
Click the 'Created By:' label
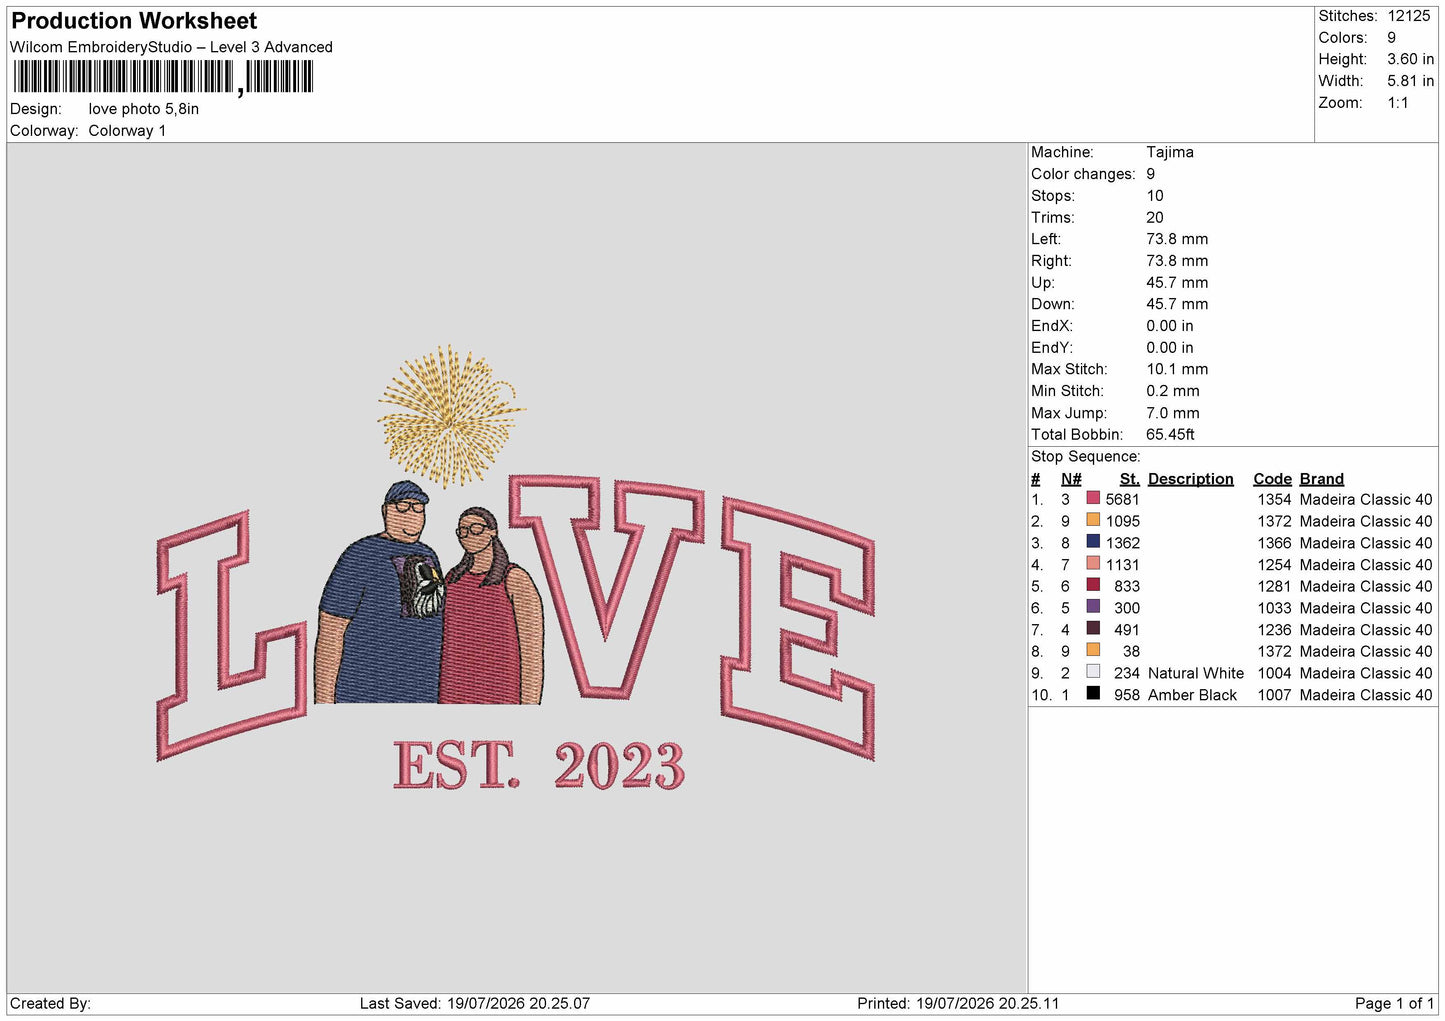click(x=50, y=1003)
